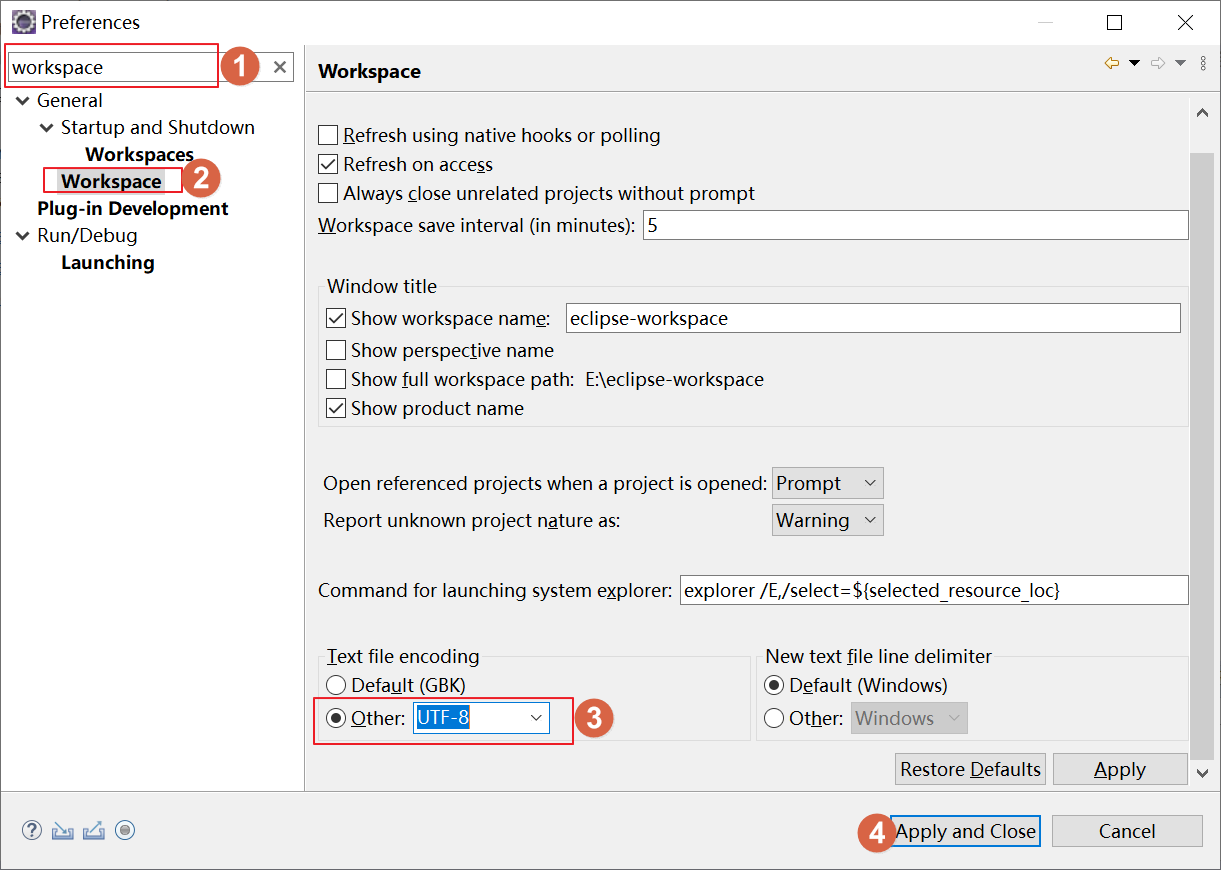Open the three-dot view menu icon
This screenshot has height=870, width=1221.
pyautogui.click(x=1203, y=64)
